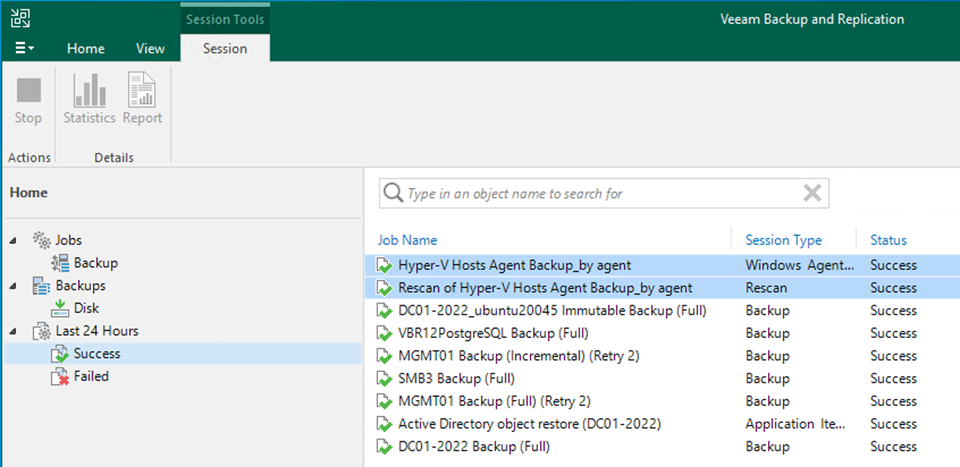
Task: Select the Last 24 Hours item
Action: pyautogui.click(x=97, y=331)
